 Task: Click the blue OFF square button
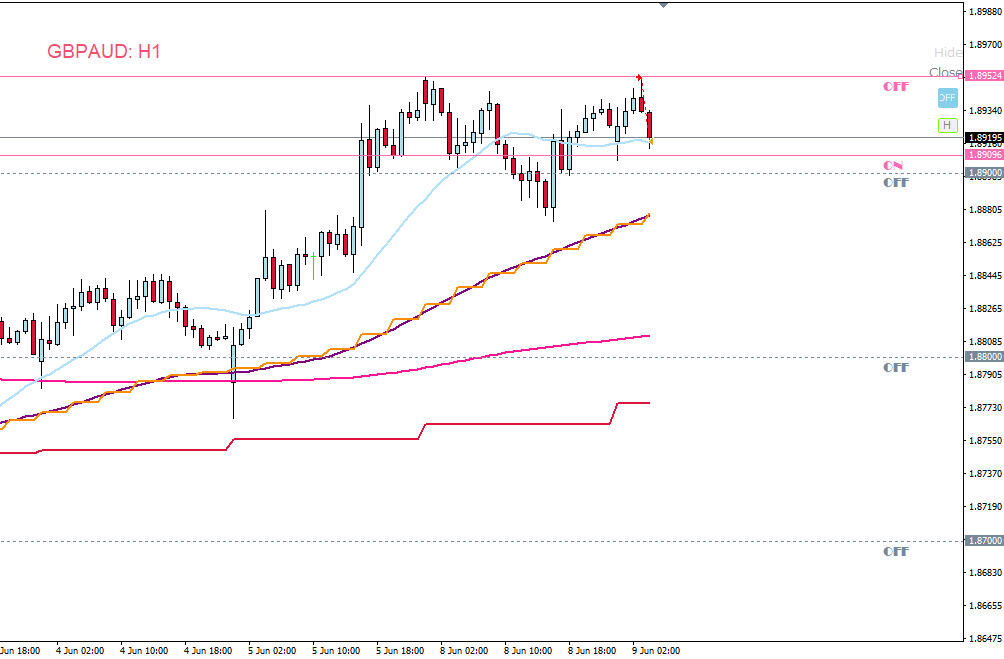click(948, 98)
